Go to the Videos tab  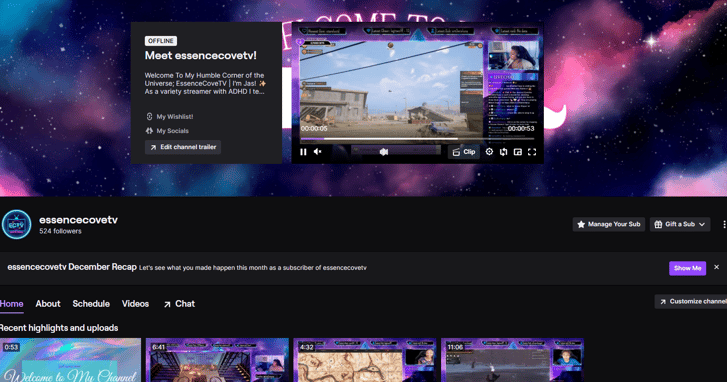pyautogui.click(x=135, y=304)
